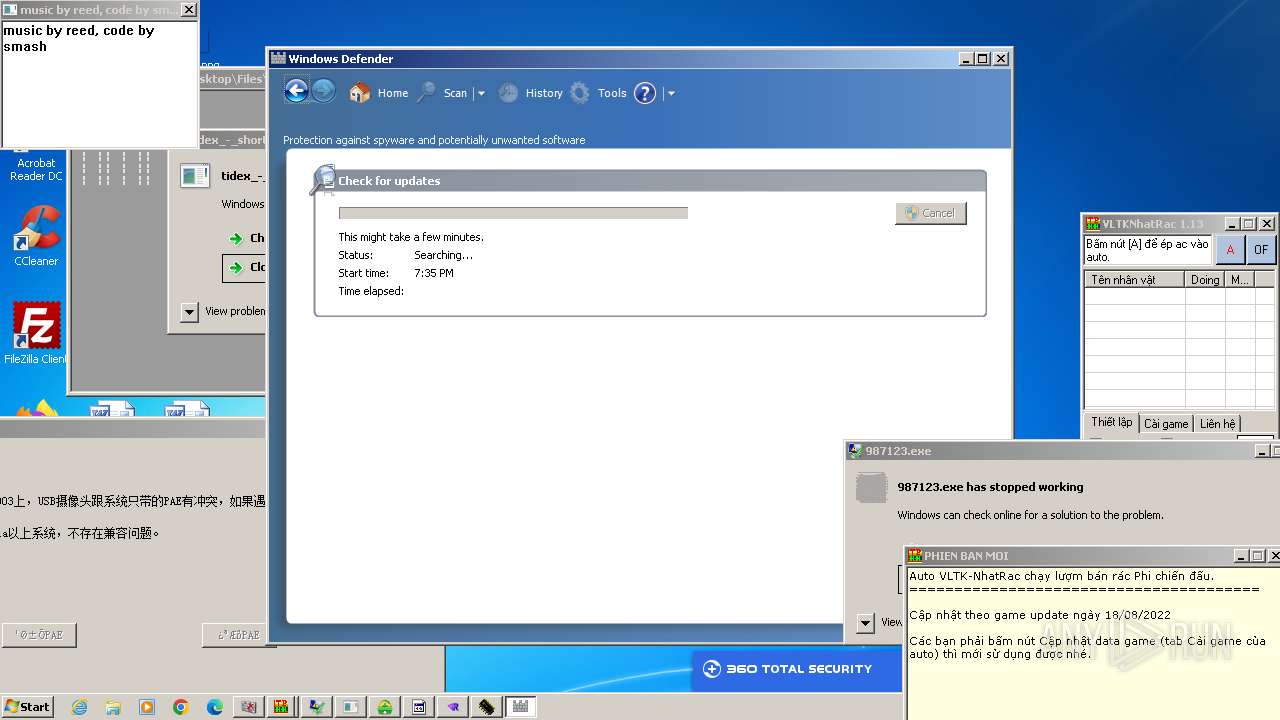This screenshot has height=720, width=1280.
Task: Click the Windows Defender title bar icon
Action: 278,59
